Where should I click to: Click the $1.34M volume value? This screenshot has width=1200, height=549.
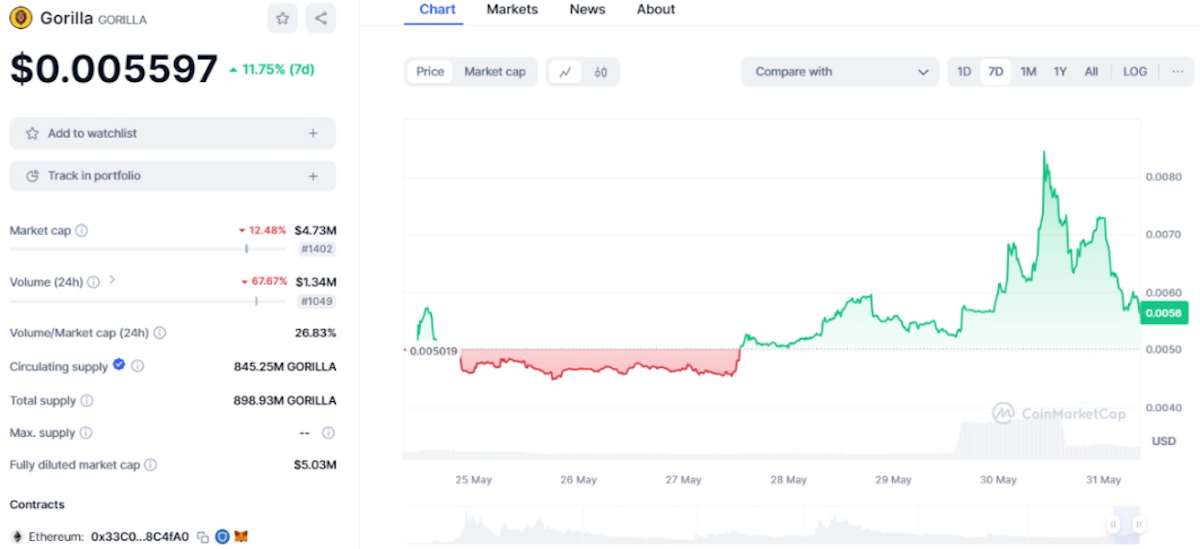pyautogui.click(x=315, y=282)
